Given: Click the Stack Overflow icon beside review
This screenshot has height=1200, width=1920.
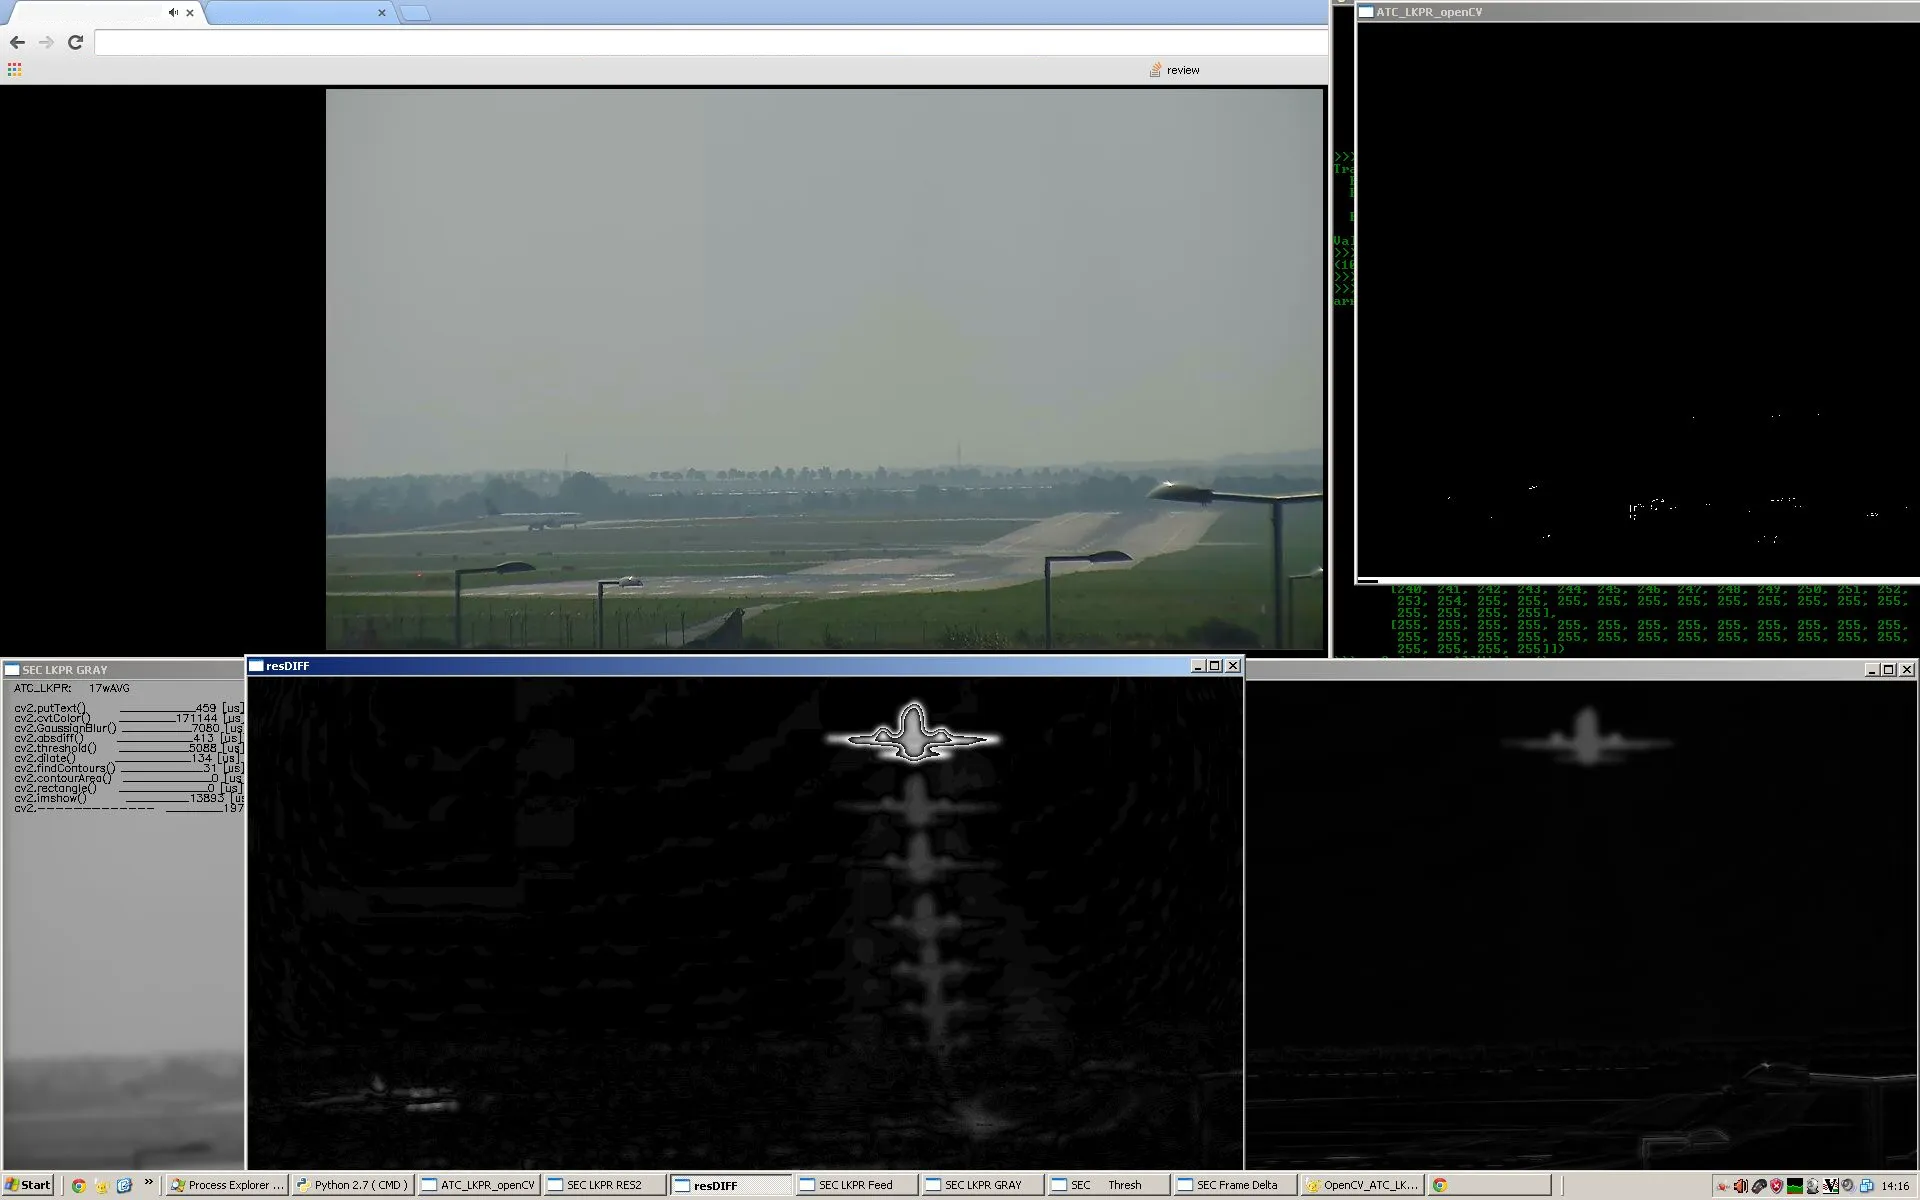Looking at the screenshot, I should point(1156,69).
